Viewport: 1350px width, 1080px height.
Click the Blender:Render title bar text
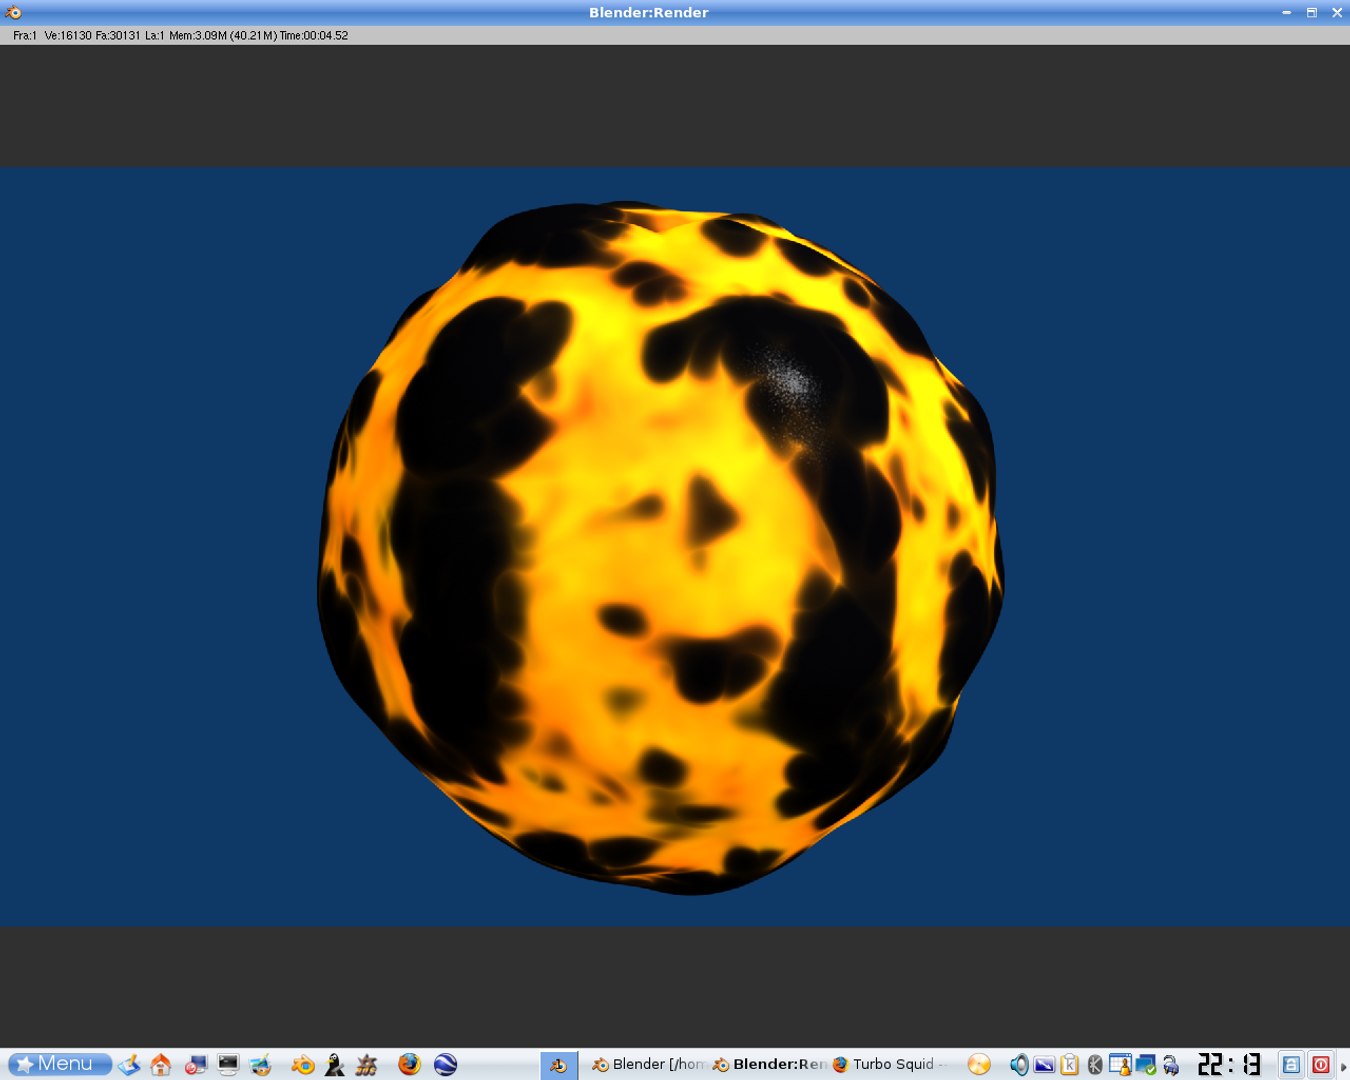(648, 12)
